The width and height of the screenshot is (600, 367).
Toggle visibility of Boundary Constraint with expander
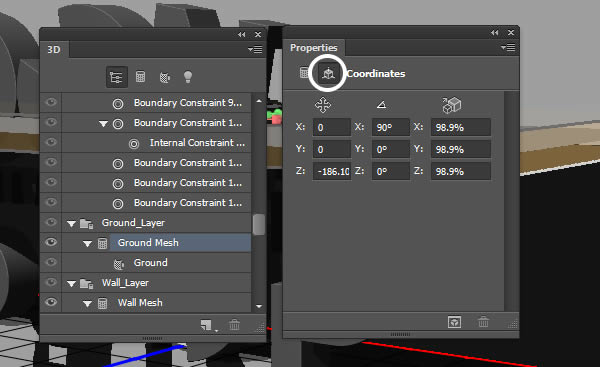[x=51, y=122]
